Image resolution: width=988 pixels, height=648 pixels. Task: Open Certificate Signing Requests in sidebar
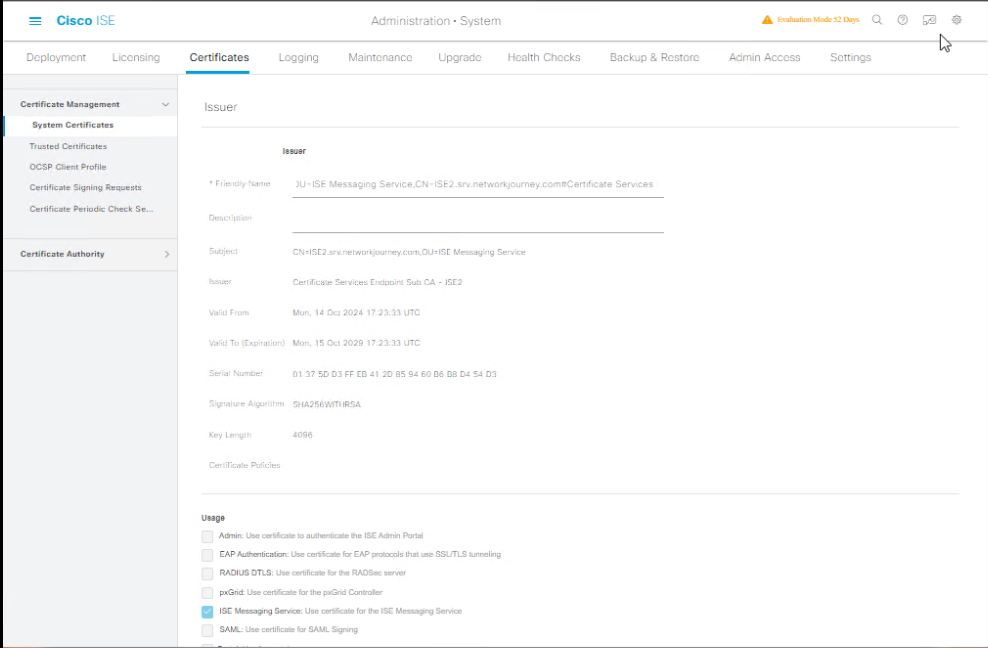coord(86,188)
